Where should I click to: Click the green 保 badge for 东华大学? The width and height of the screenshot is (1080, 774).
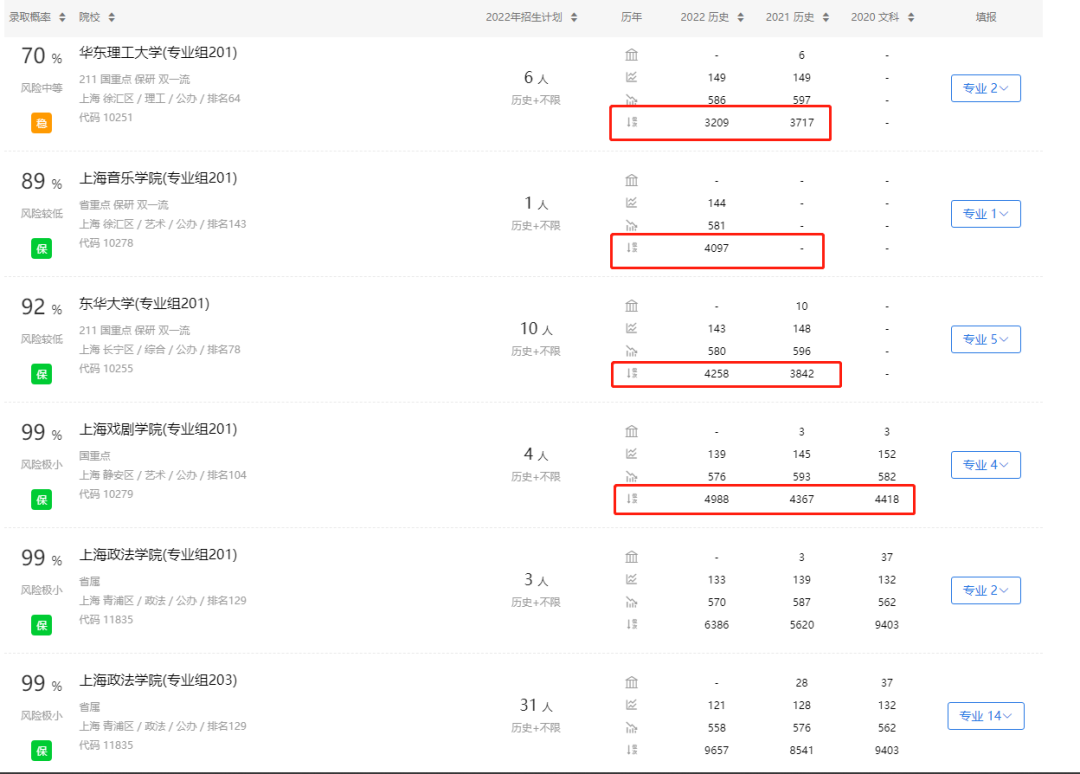coord(41,374)
